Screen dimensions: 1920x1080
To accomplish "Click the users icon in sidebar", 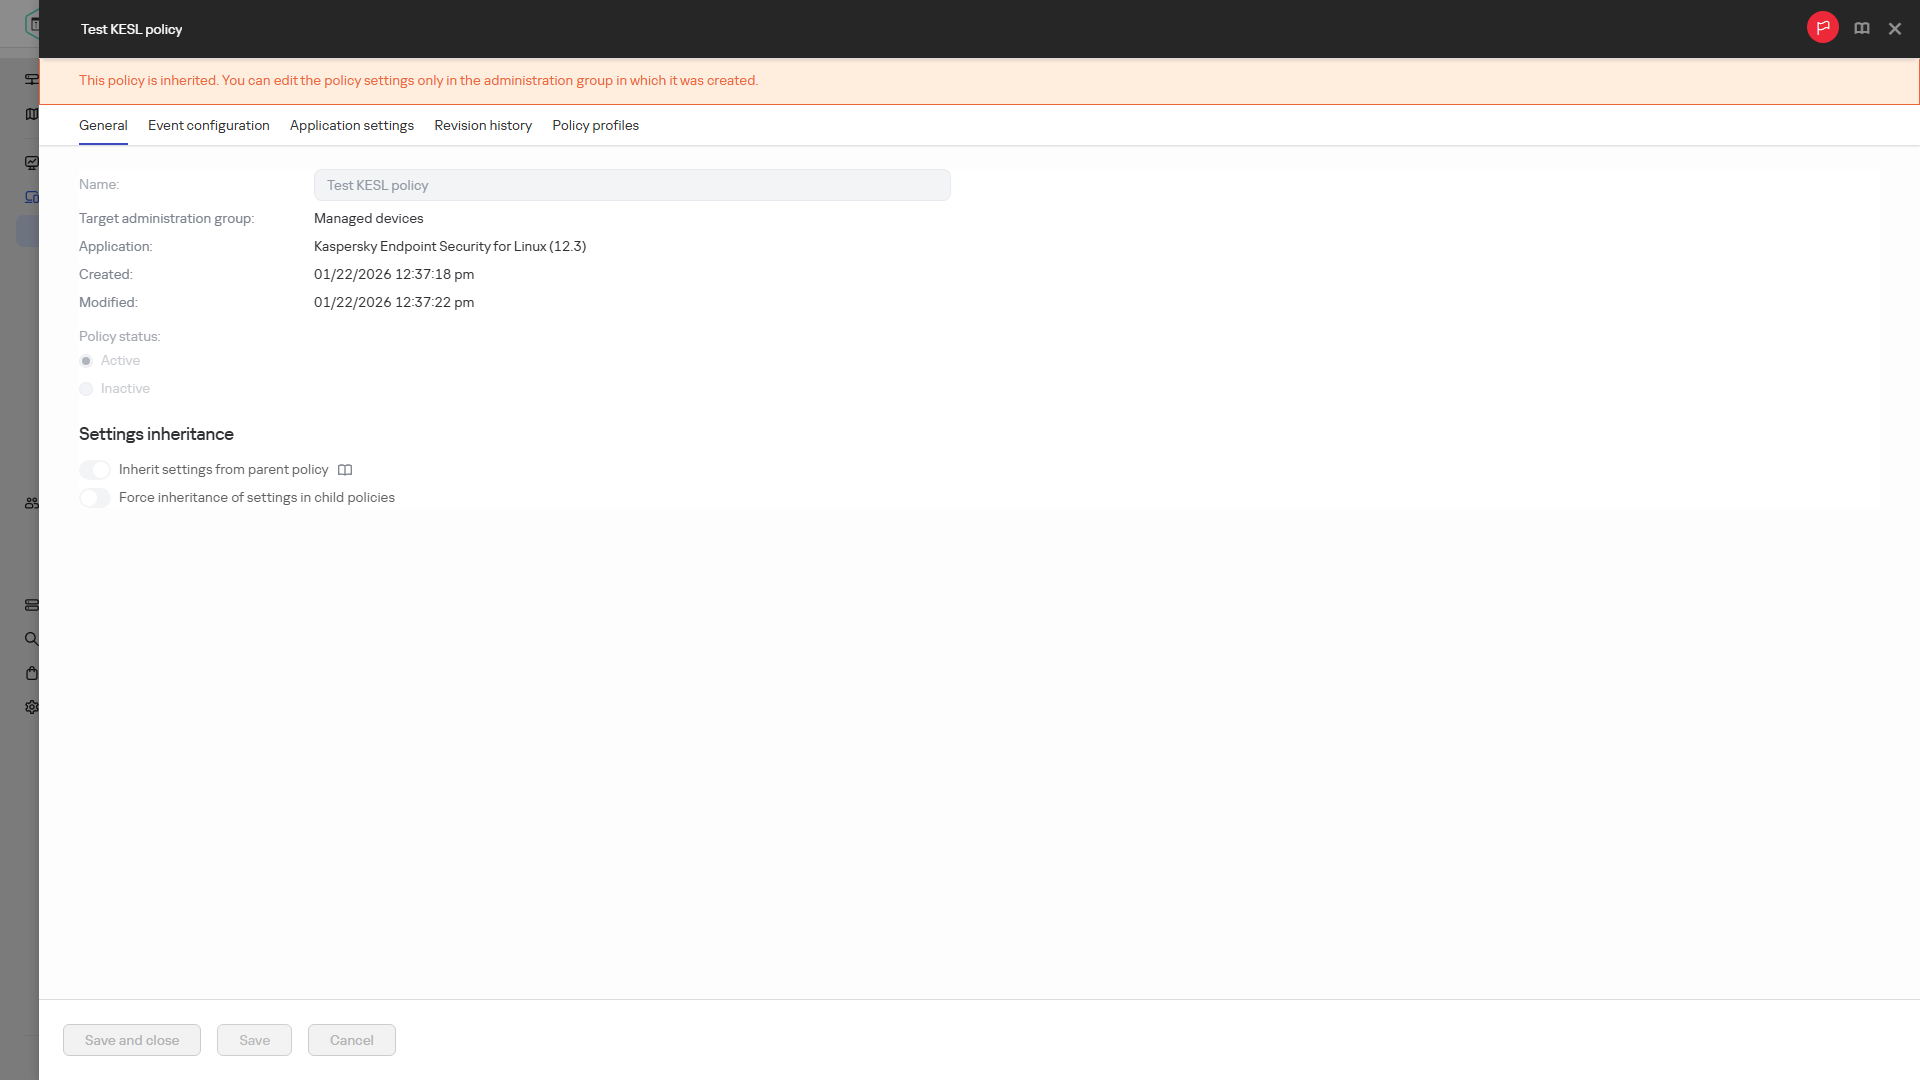I will (x=32, y=503).
